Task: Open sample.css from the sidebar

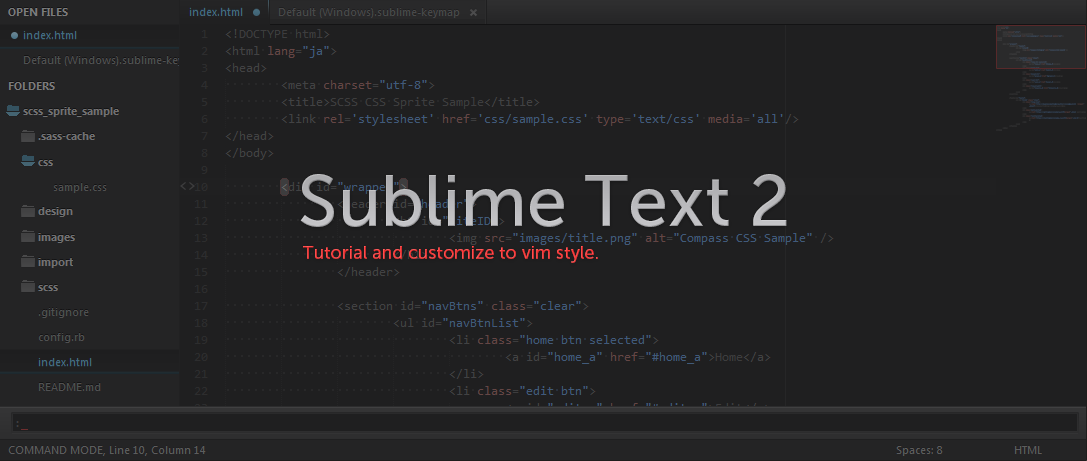Action: pyautogui.click(x=80, y=187)
